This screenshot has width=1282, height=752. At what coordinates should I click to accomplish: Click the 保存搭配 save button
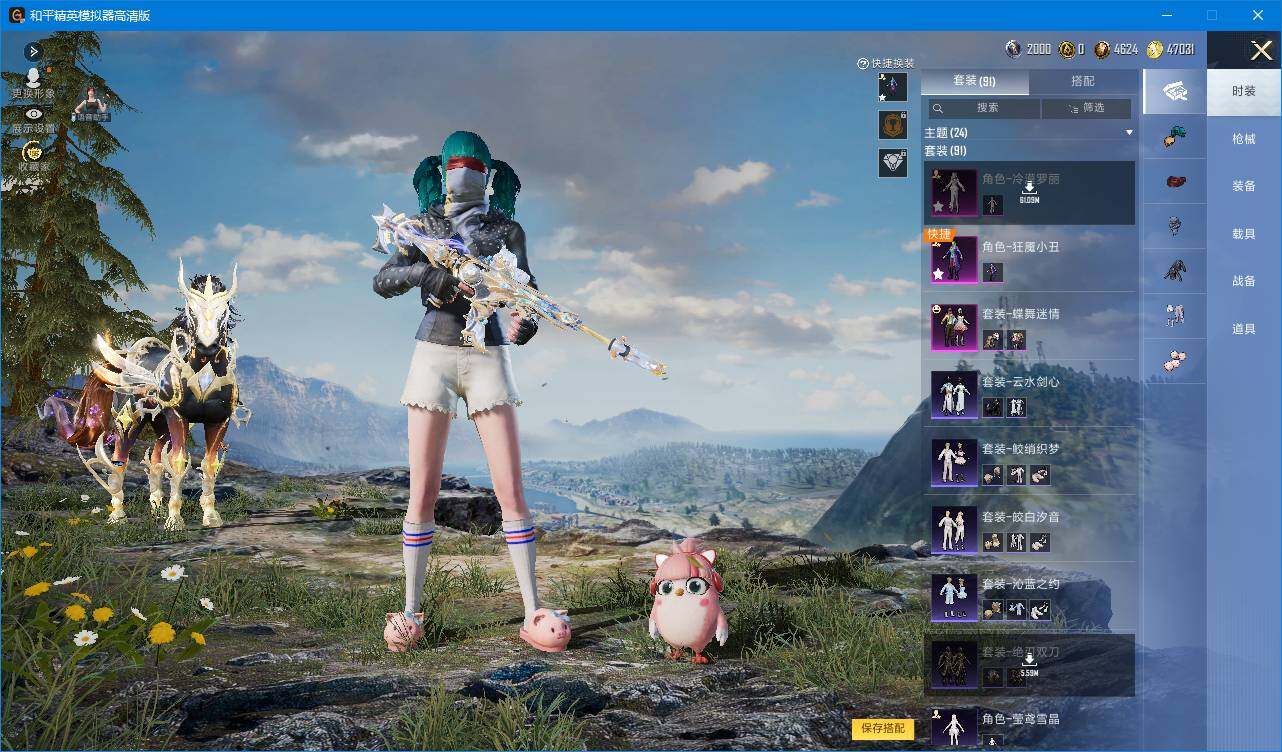click(x=883, y=728)
